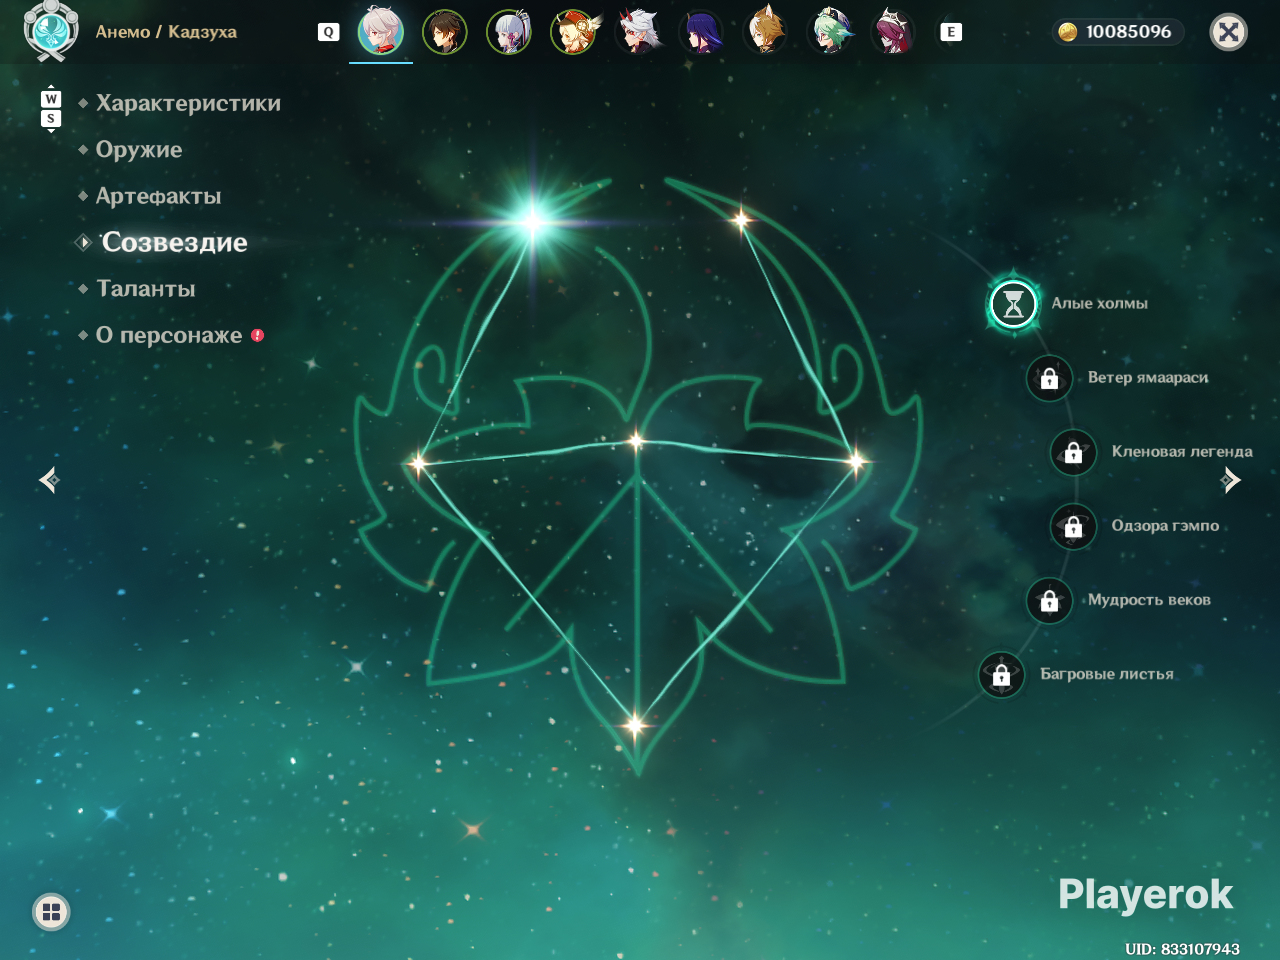Open the Таланты menu section

pos(146,288)
